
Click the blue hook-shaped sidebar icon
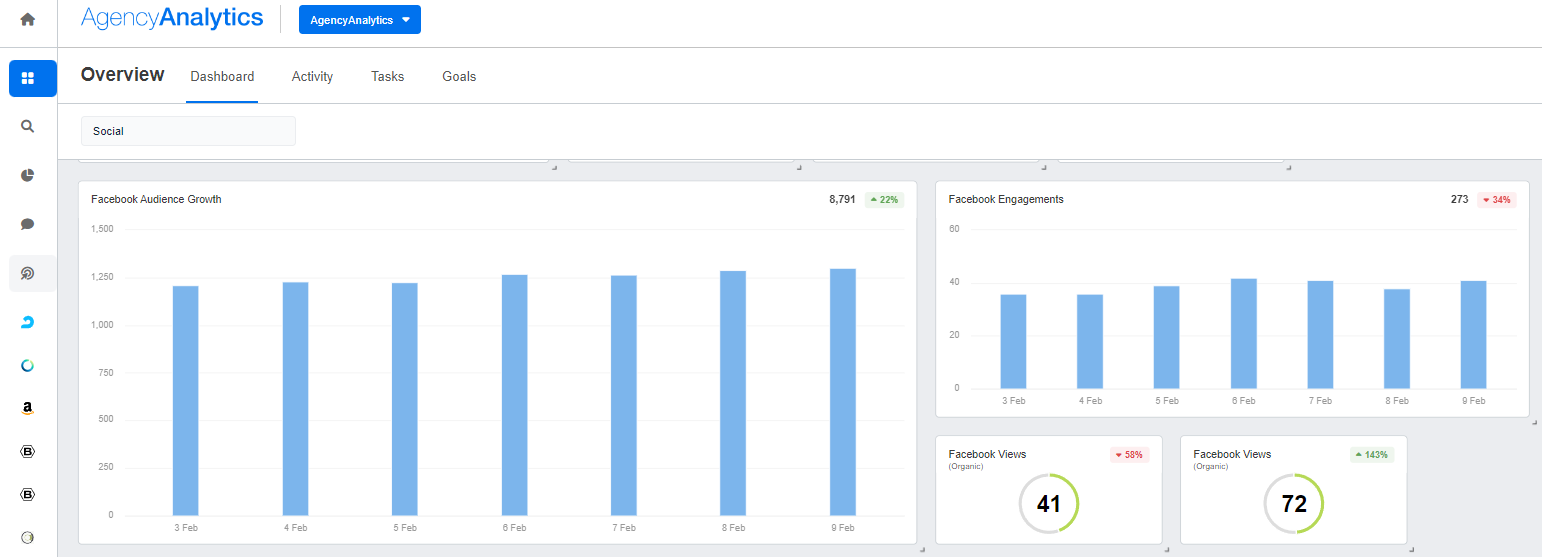(28, 322)
